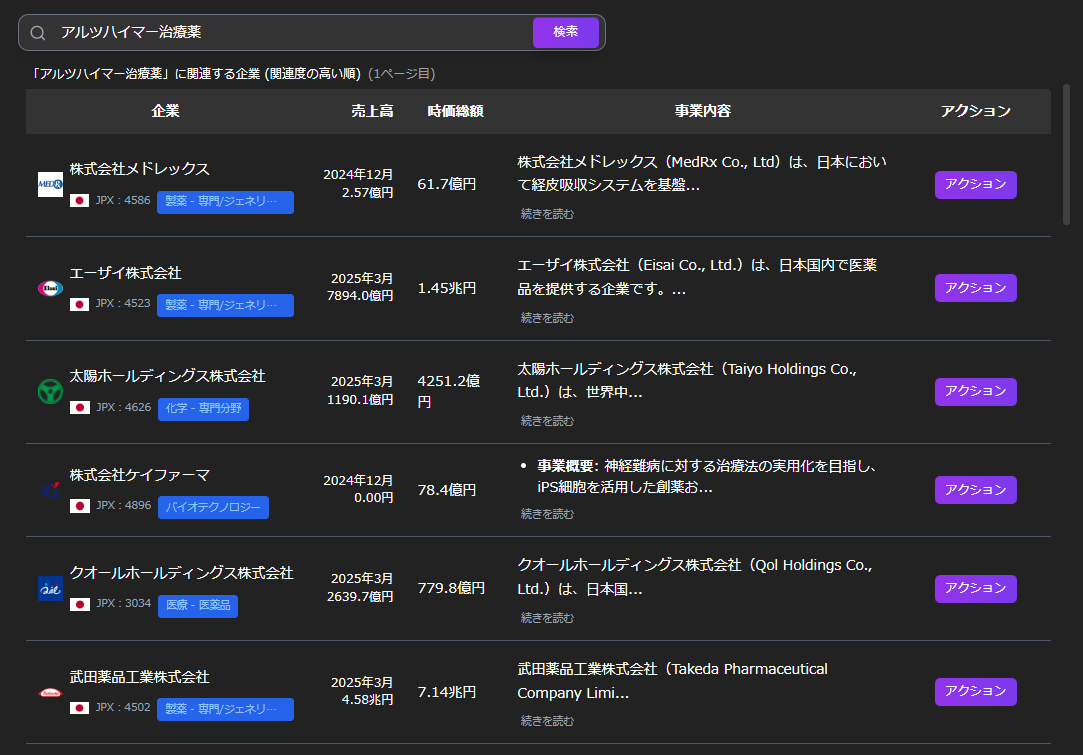Click the MedRx company logo

pos(50,184)
